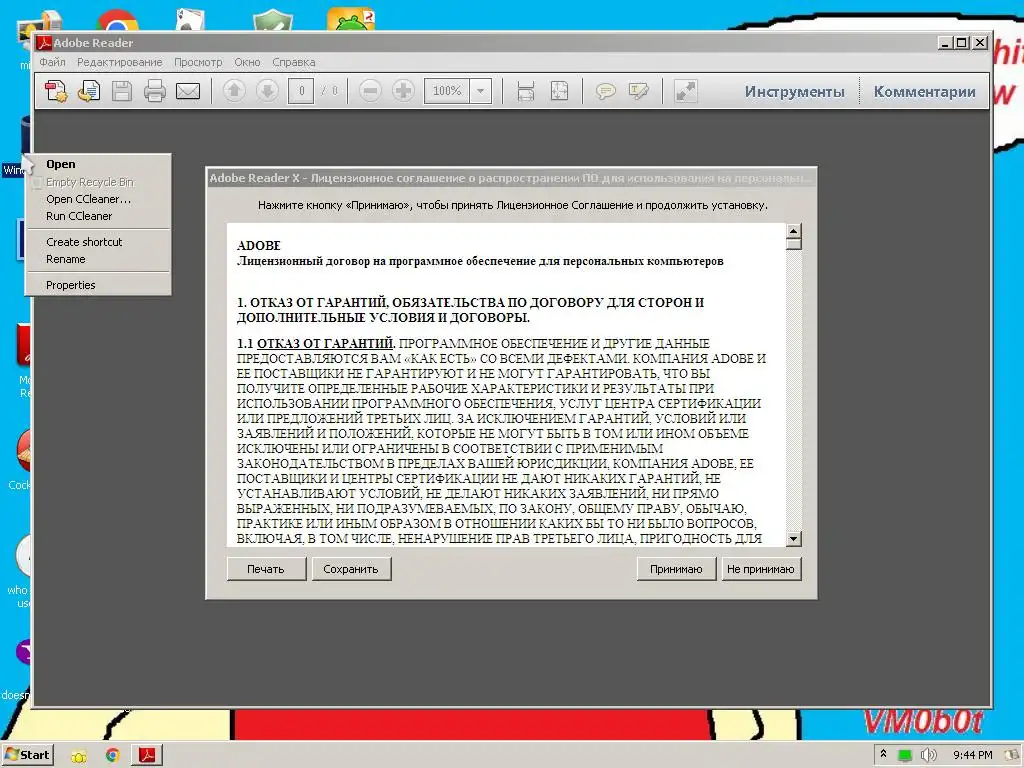Screen dimensions: 1024x768
Task: Click the Fit width scrolling icon
Action: pos(526,91)
